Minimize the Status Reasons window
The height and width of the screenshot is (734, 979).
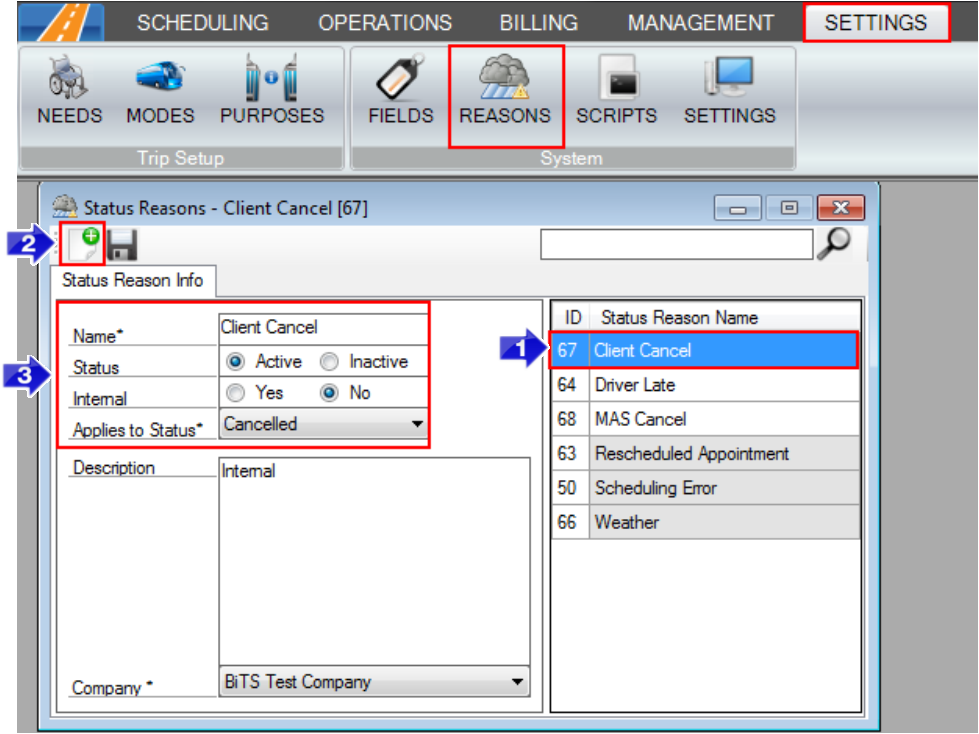(737, 208)
